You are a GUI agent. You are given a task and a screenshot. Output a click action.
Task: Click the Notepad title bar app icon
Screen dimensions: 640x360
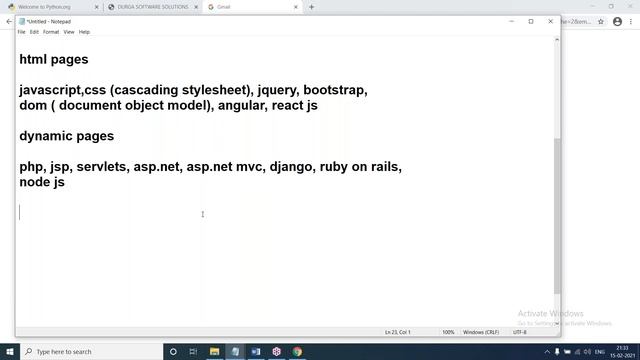click(x=22, y=21)
